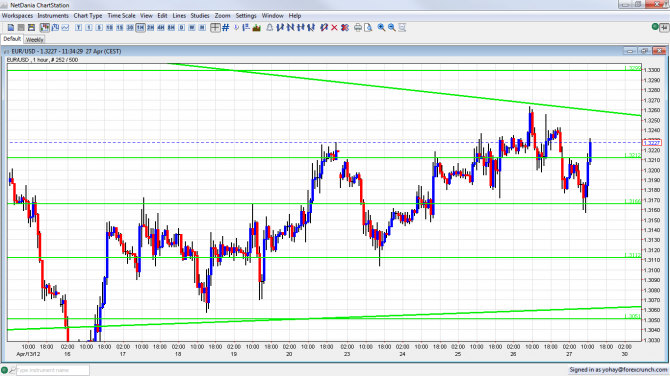670x376 pixels.
Task: Select the 15 minute time scale
Action: point(120,28)
